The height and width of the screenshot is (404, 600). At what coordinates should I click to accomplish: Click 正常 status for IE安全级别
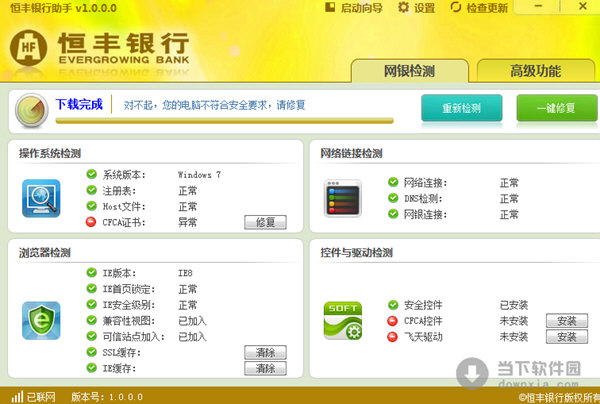point(188,305)
